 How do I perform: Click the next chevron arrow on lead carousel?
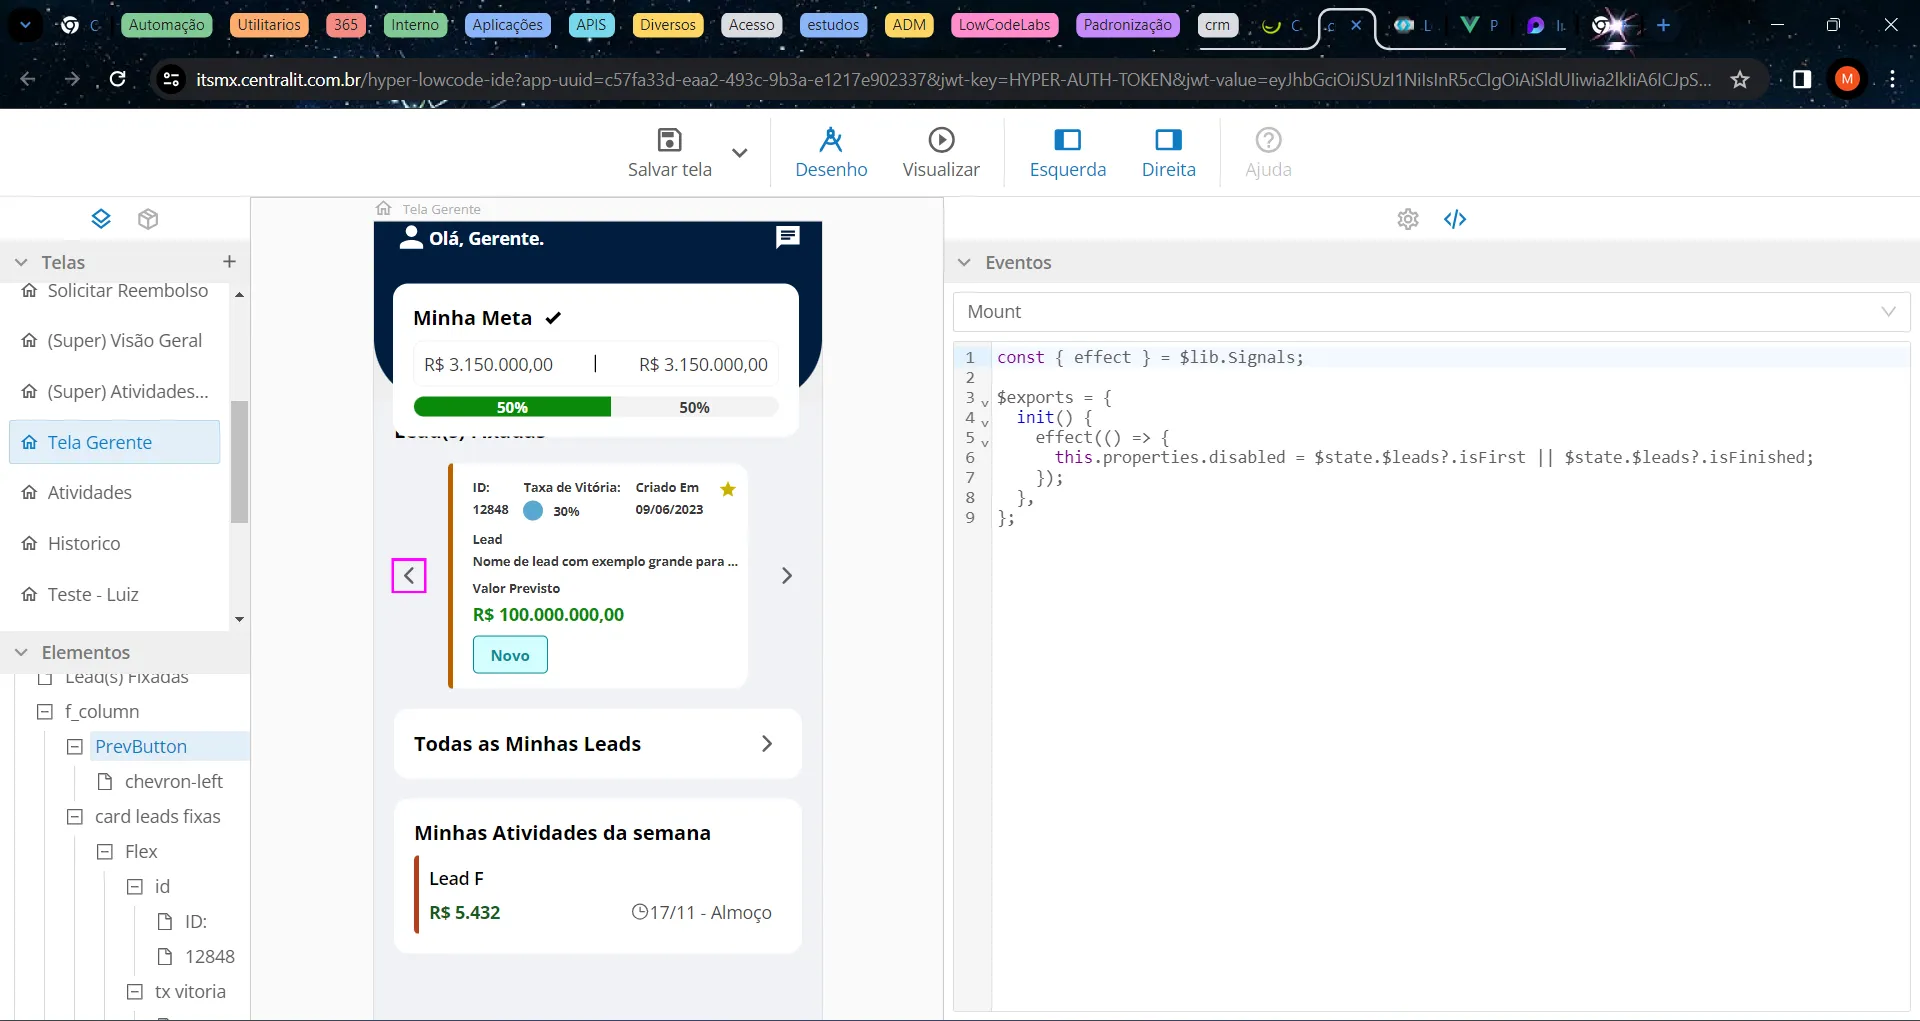(x=787, y=576)
